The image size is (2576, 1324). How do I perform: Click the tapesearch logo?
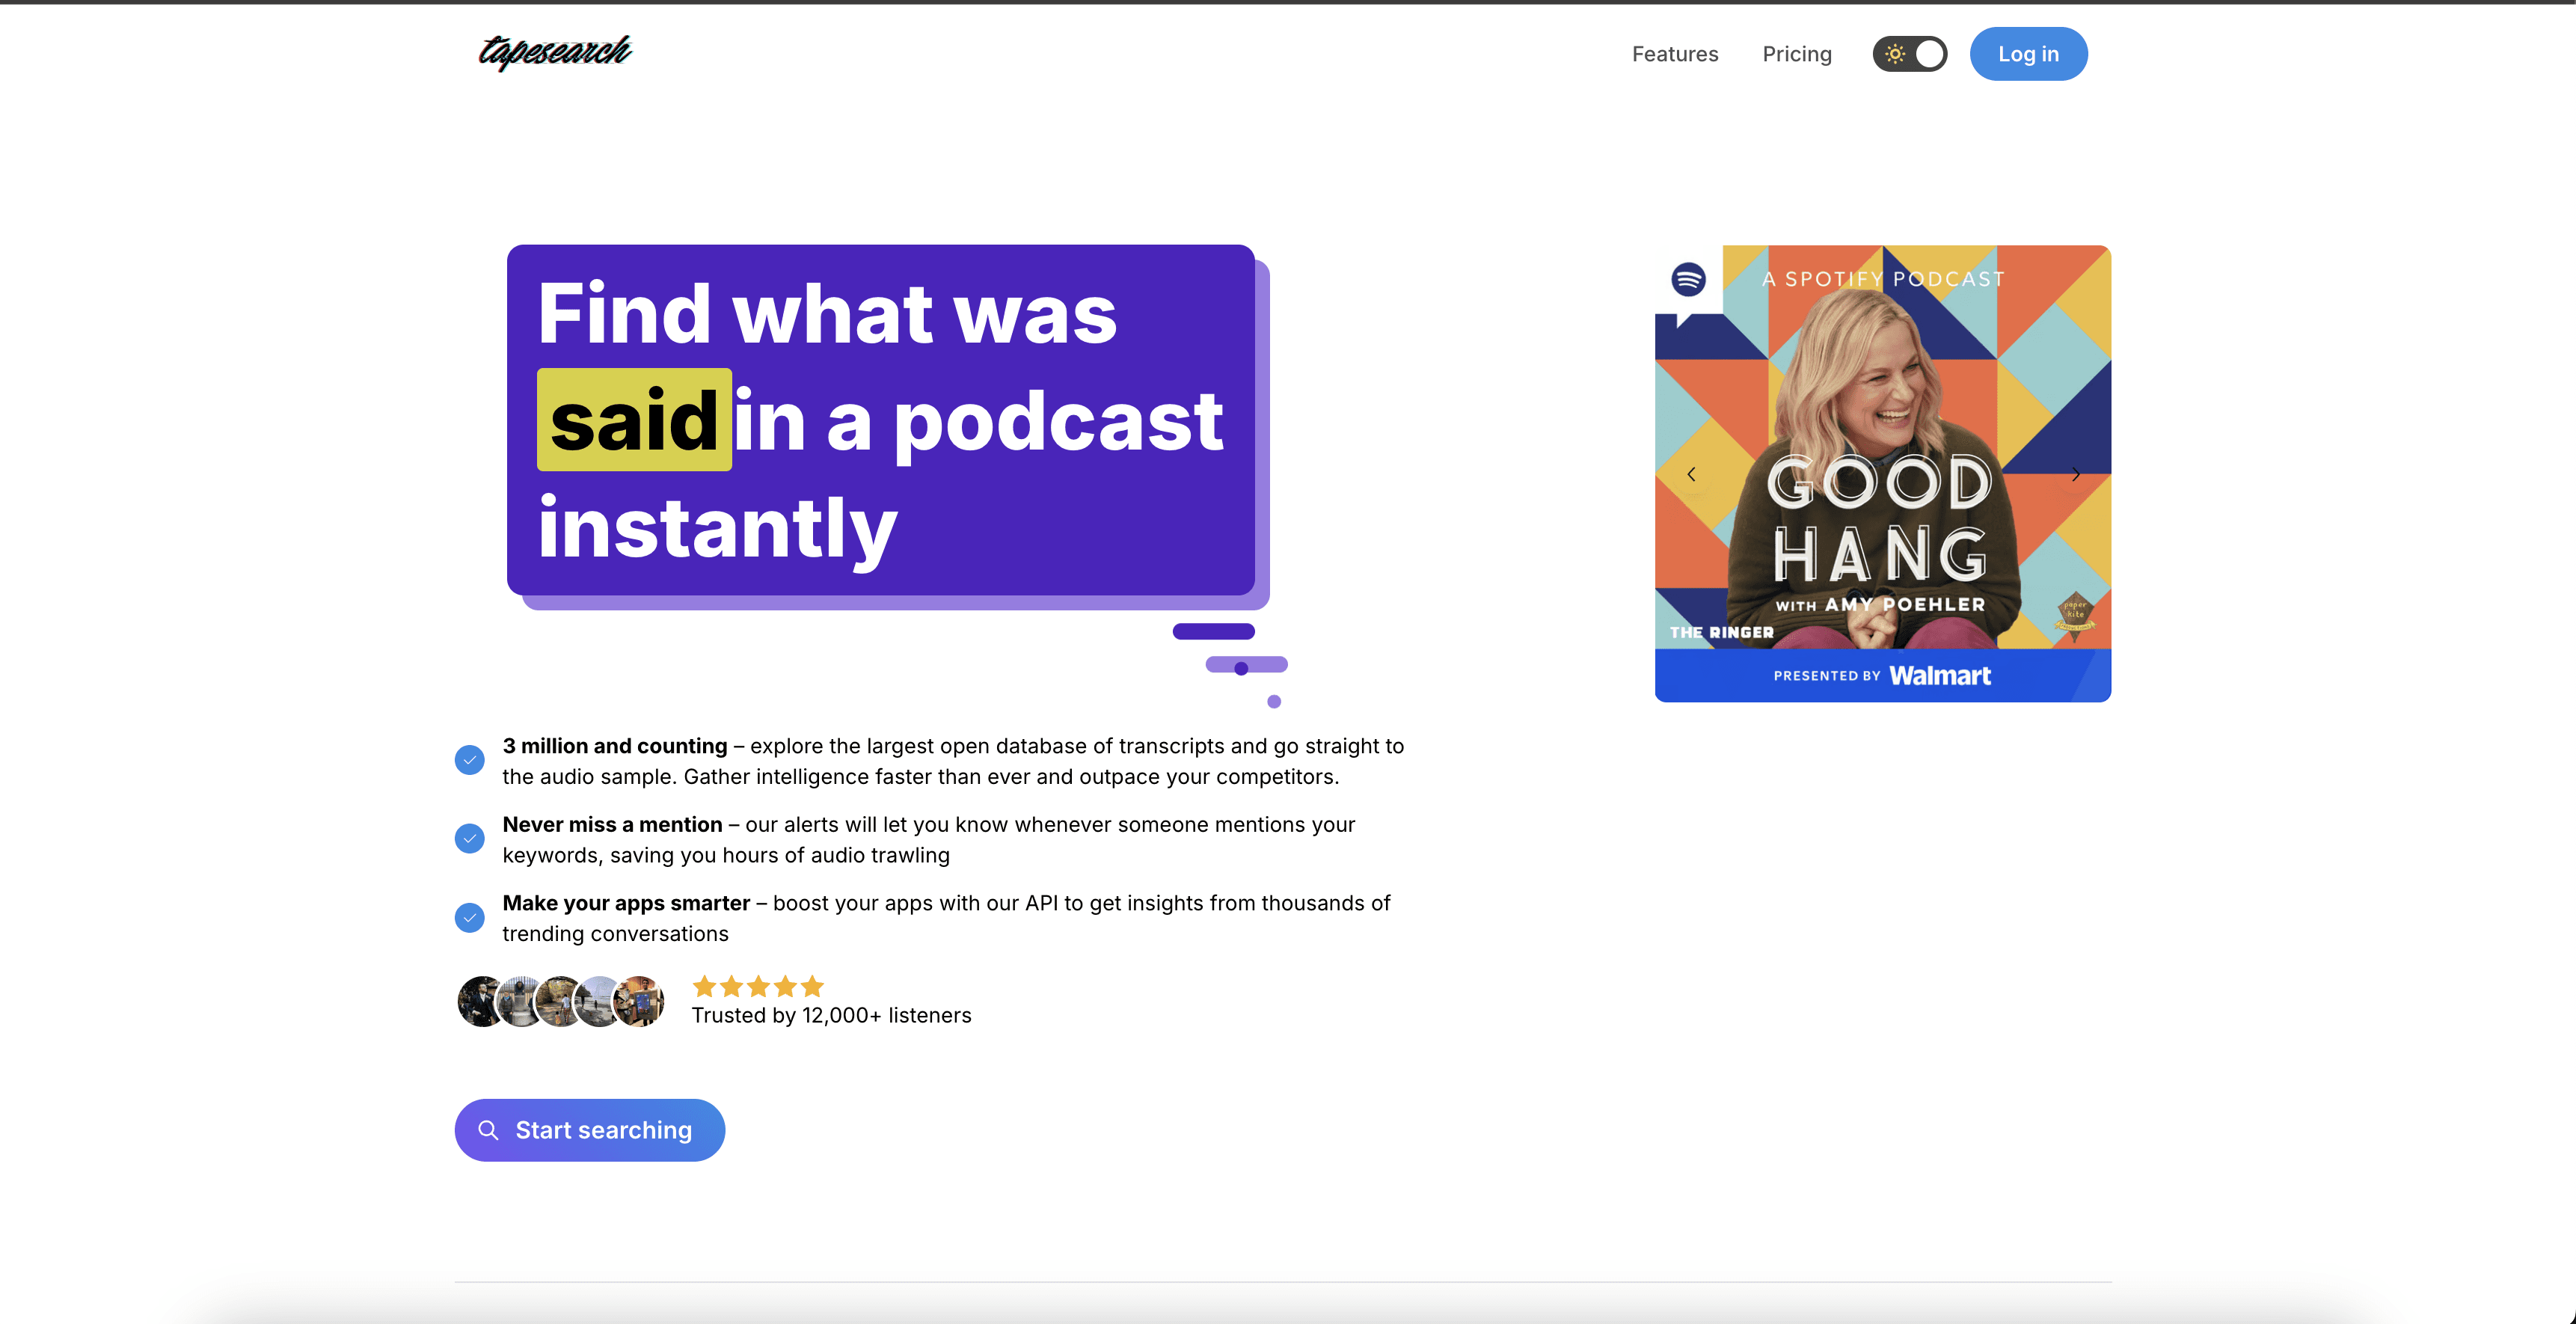pyautogui.click(x=555, y=52)
